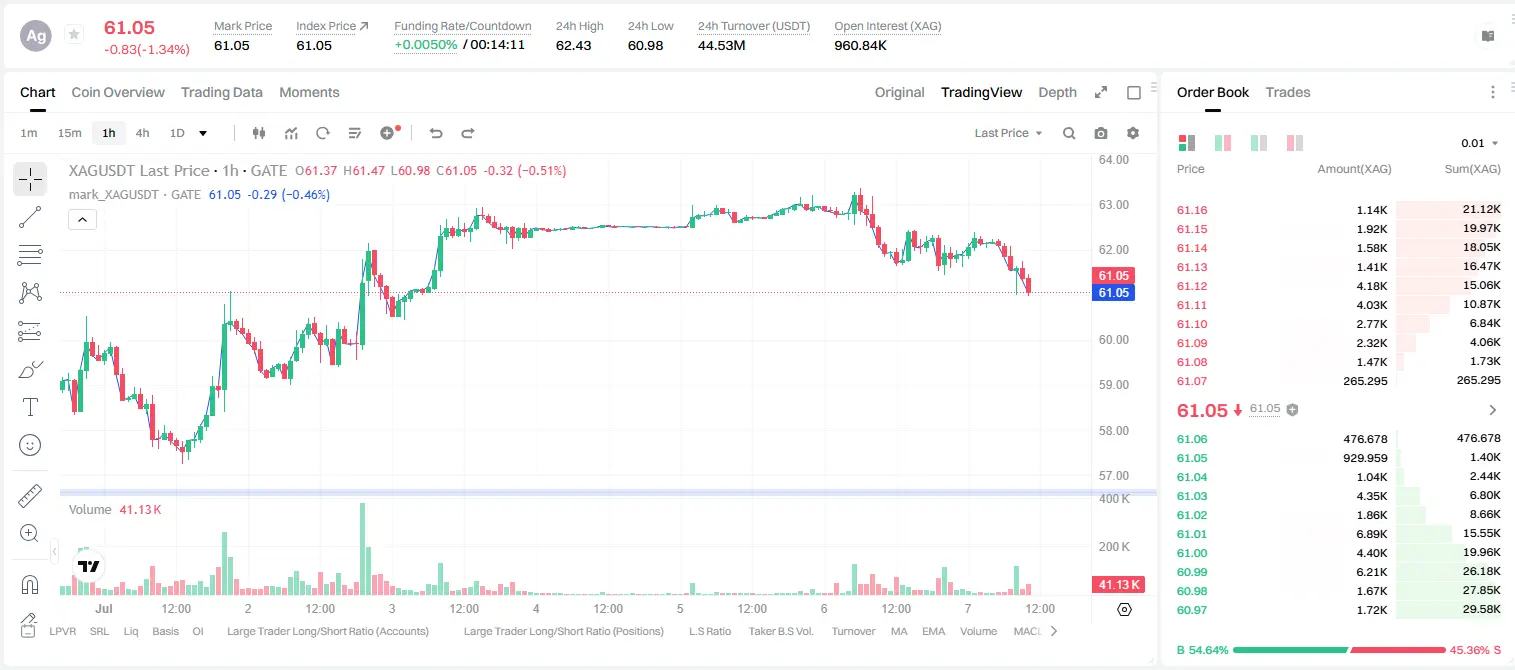Add XAGUSDT to favorites with star
Screen dimensions: 1515x670
point(74,35)
